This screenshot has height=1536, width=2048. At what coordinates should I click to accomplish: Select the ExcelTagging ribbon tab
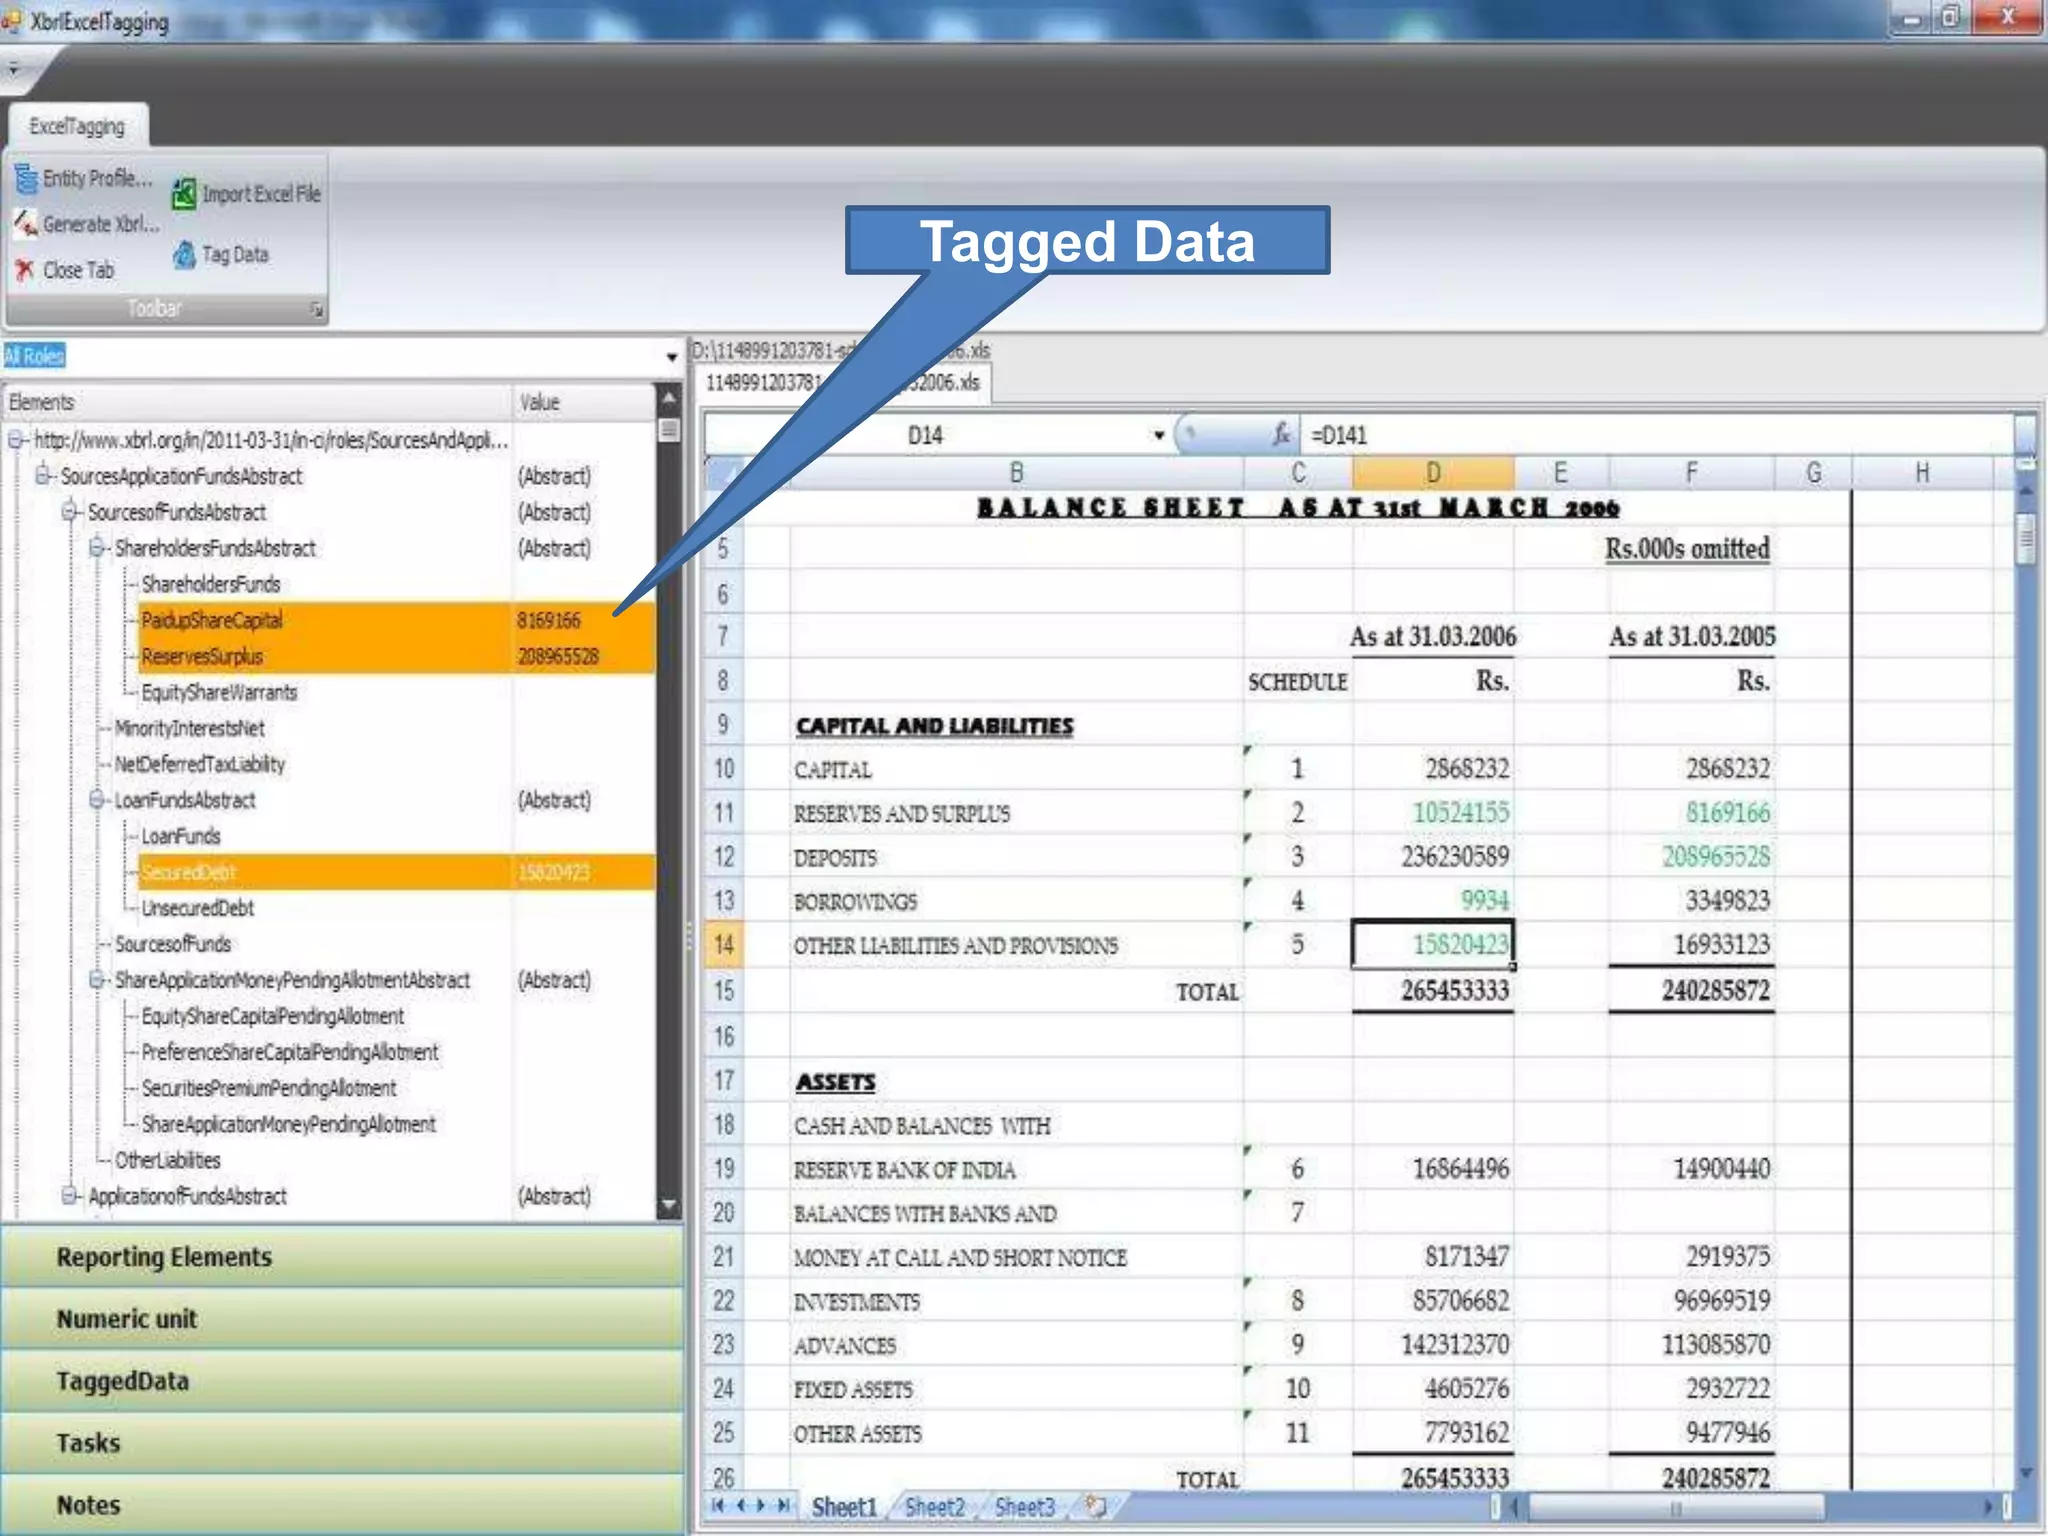pyautogui.click(x=78, y=126)
